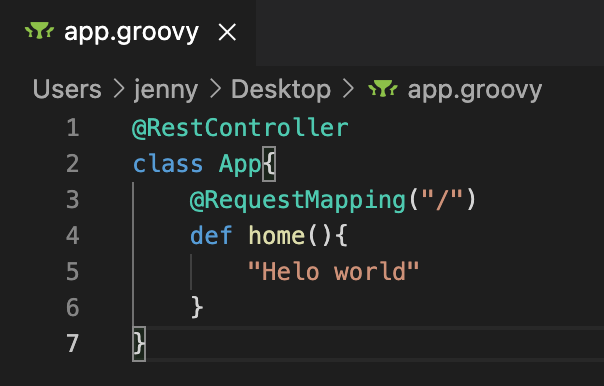Click line number 3 in the gutter
The image size is (604, 386).
pyautogui.click(x=73, y=200)
